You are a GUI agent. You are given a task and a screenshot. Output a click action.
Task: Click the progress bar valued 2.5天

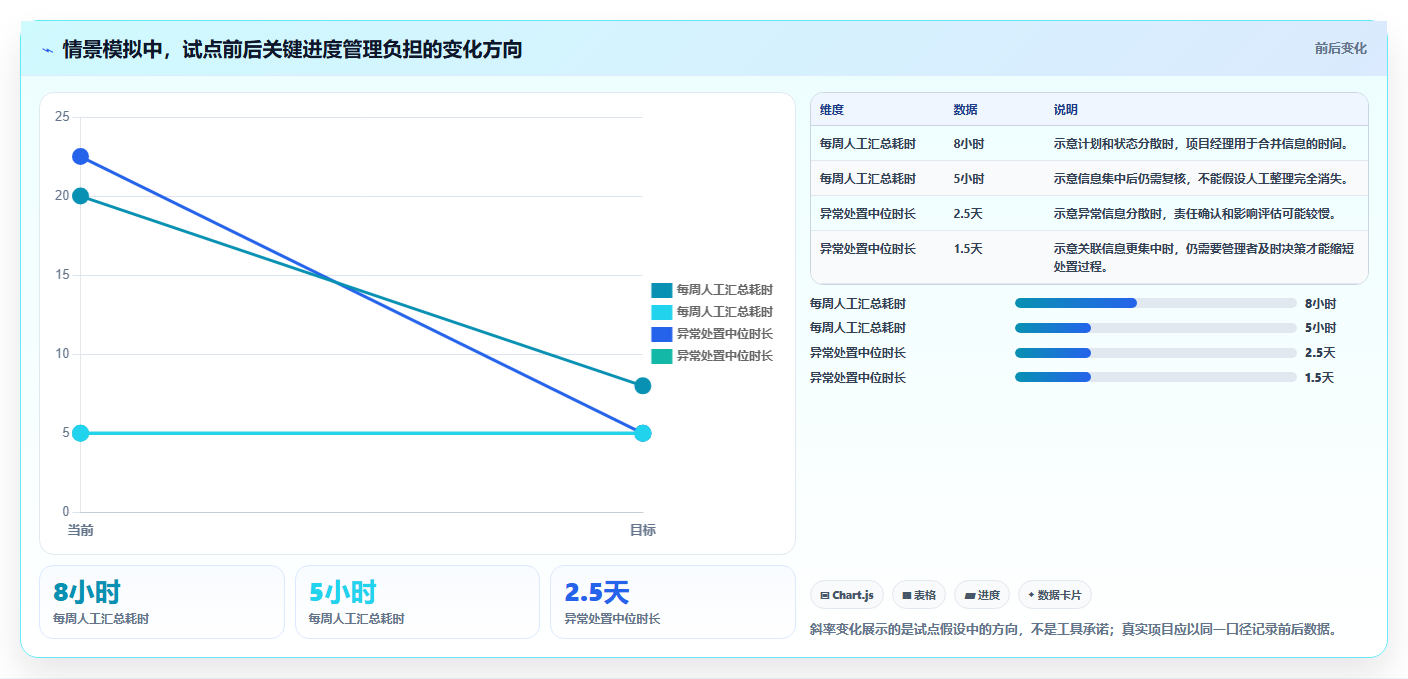click(1156, 353)
